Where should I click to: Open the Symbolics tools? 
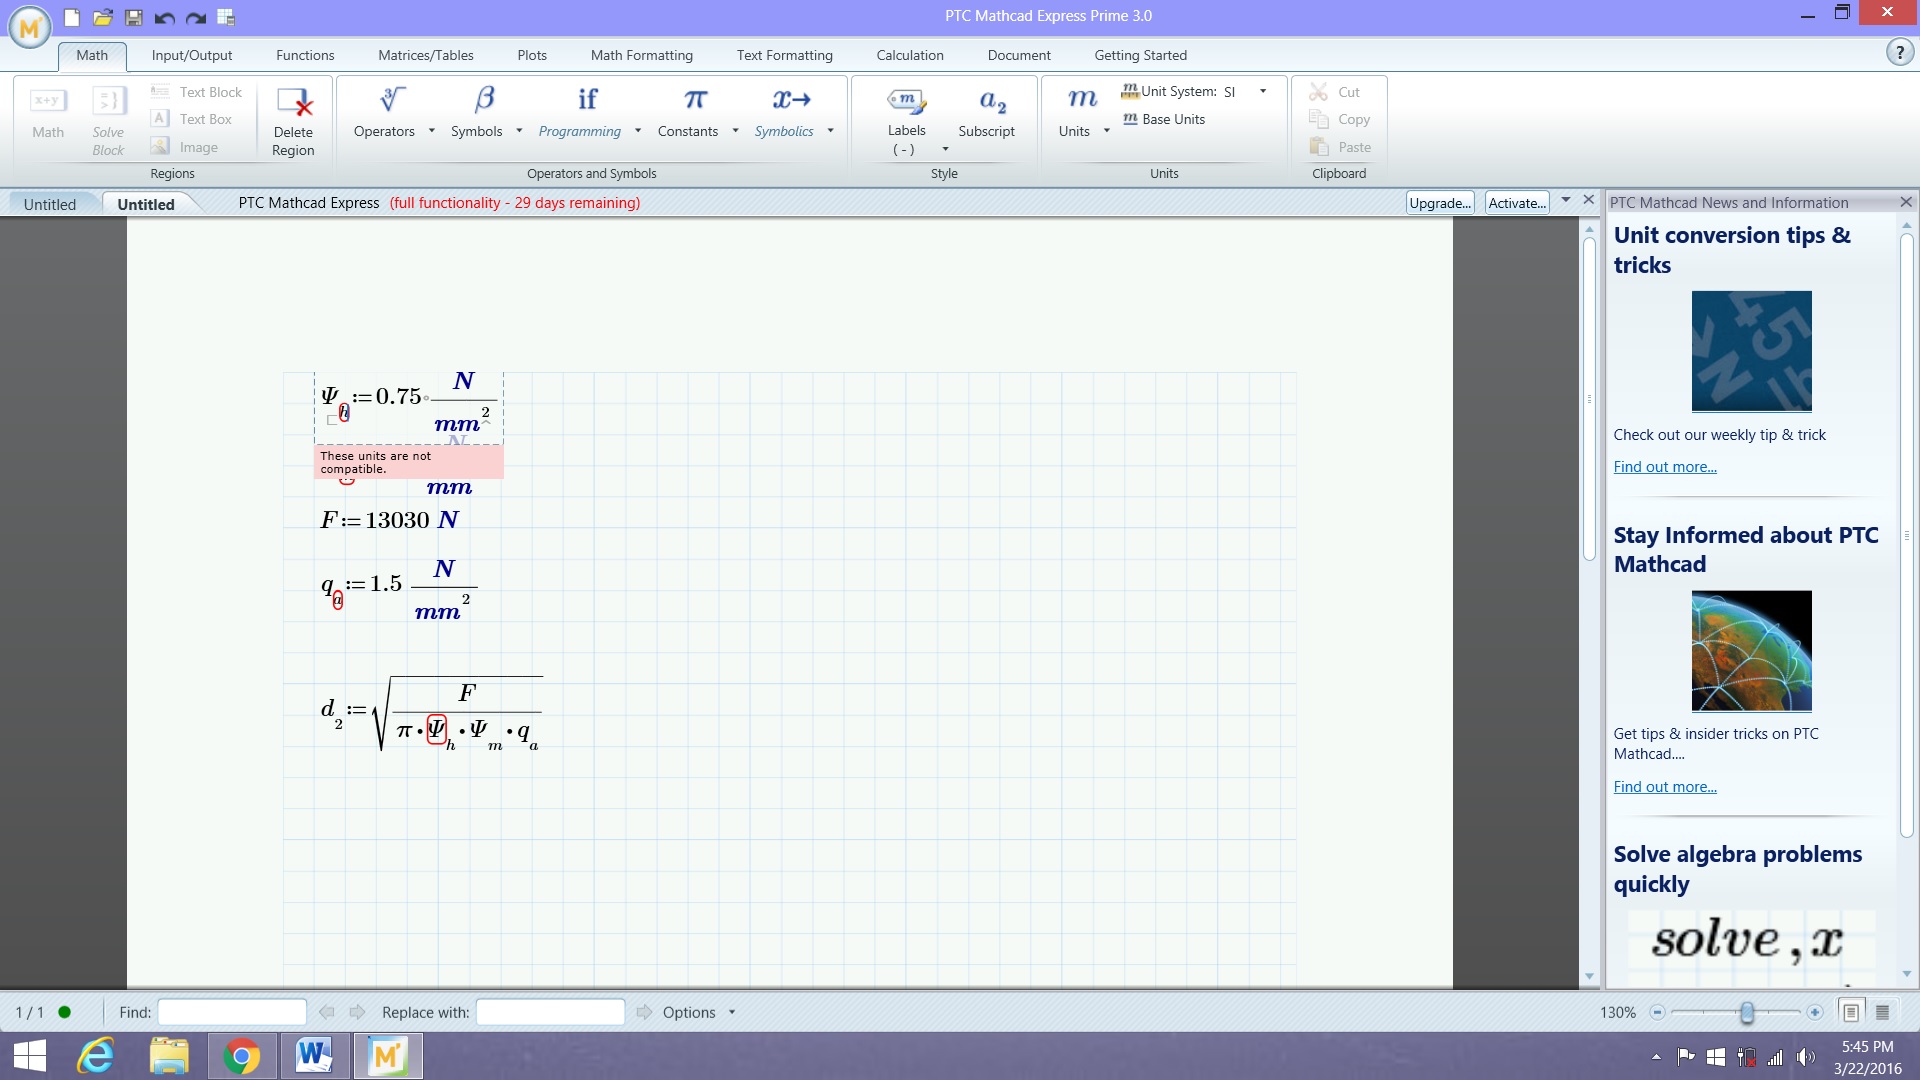coord(785,112)
